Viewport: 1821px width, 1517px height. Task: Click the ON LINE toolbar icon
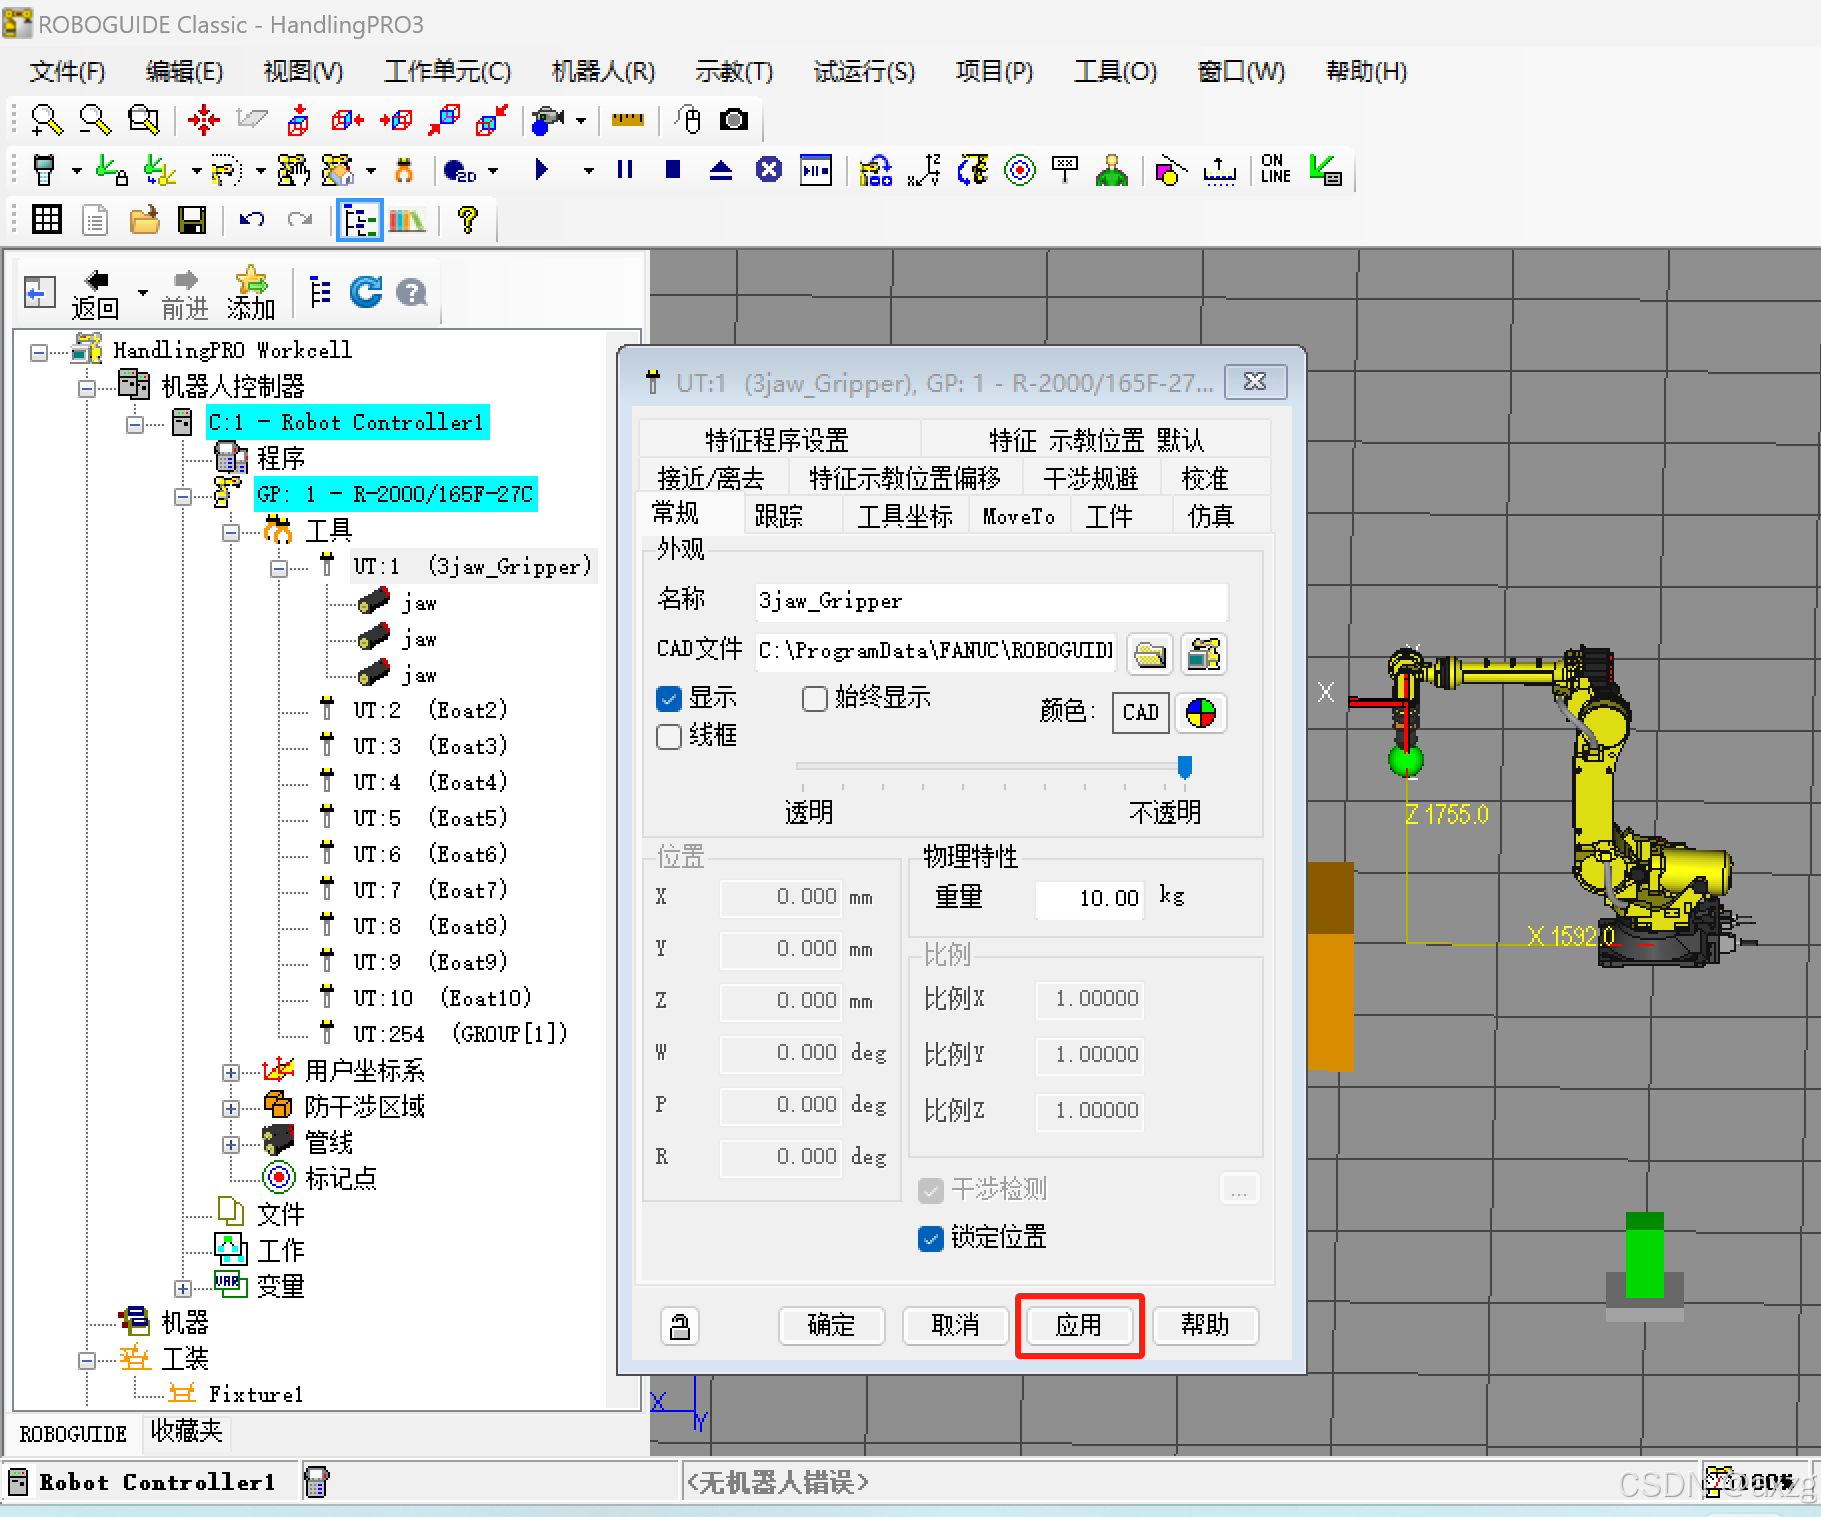click(x=1275, y=168)
